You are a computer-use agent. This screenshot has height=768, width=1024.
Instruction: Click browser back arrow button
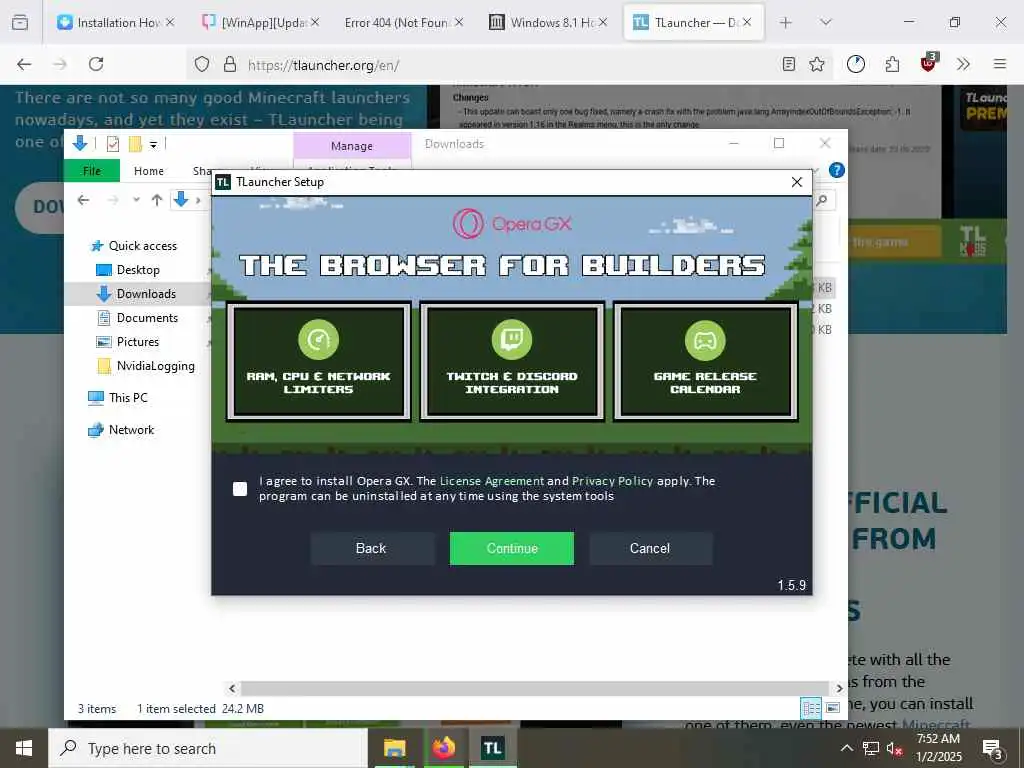tap(24, 64)
